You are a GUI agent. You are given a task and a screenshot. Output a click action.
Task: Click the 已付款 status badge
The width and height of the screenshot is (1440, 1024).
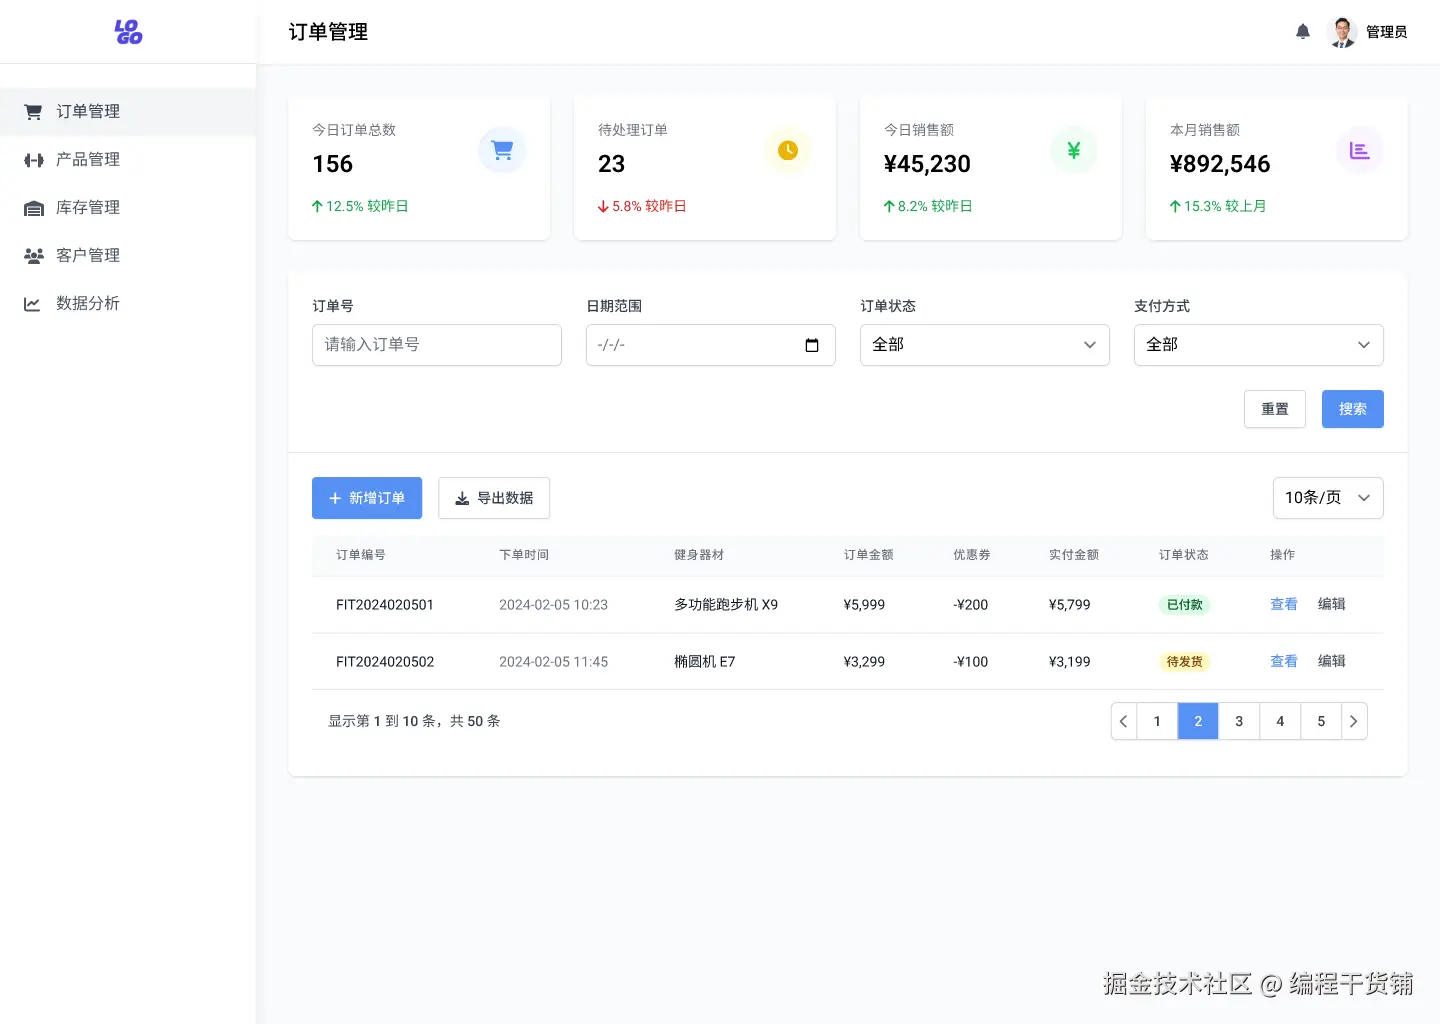pos(1184,604)
